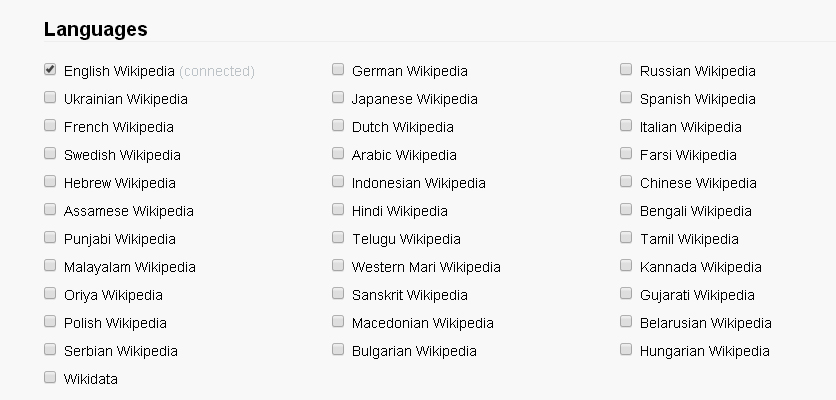Tick the Hindi Wikipedia checkbox

tap(338, 209)
